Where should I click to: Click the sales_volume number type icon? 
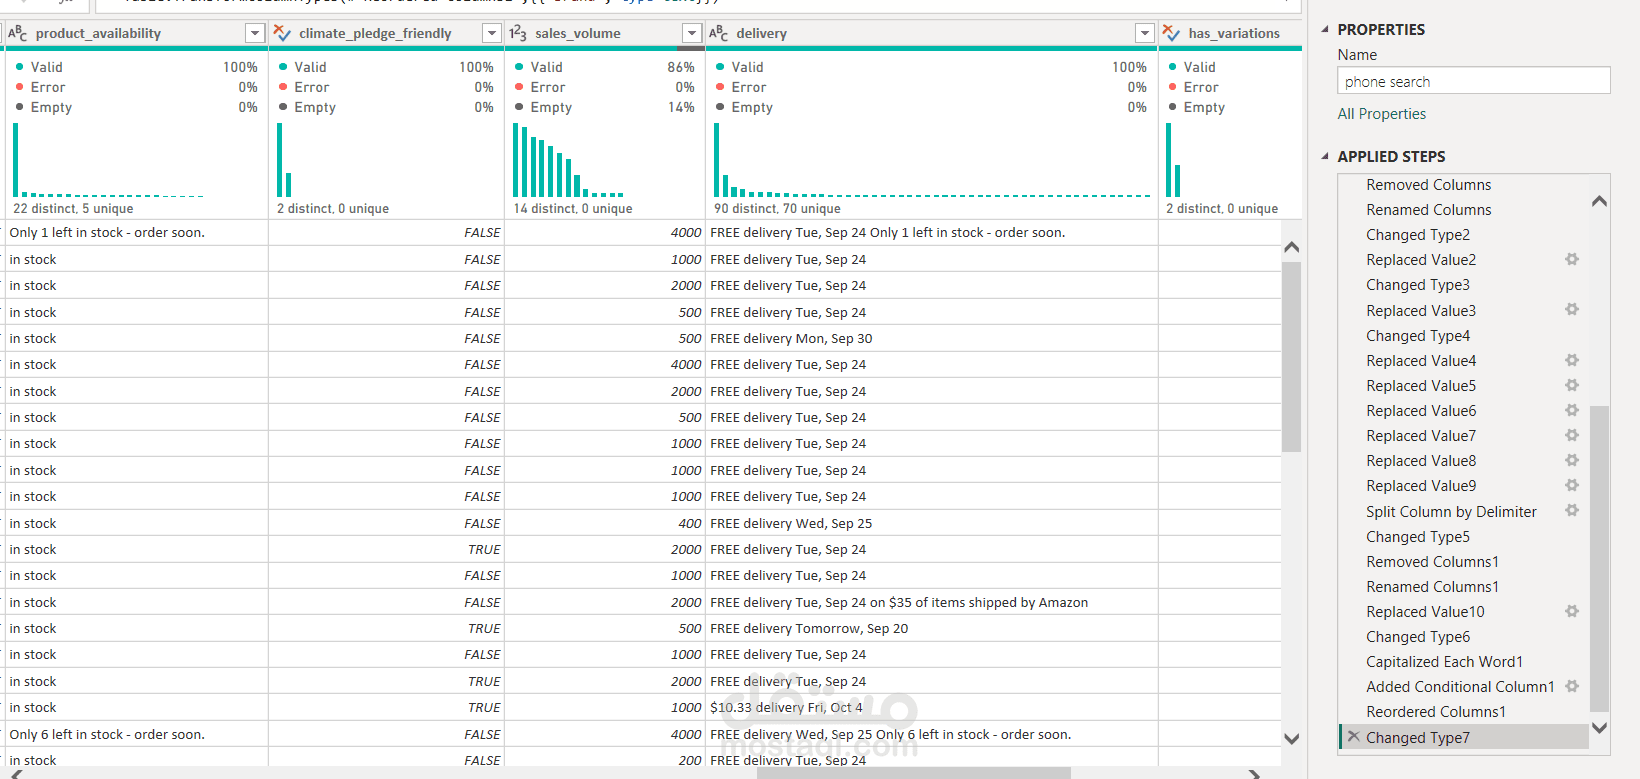tap(517, 33)
